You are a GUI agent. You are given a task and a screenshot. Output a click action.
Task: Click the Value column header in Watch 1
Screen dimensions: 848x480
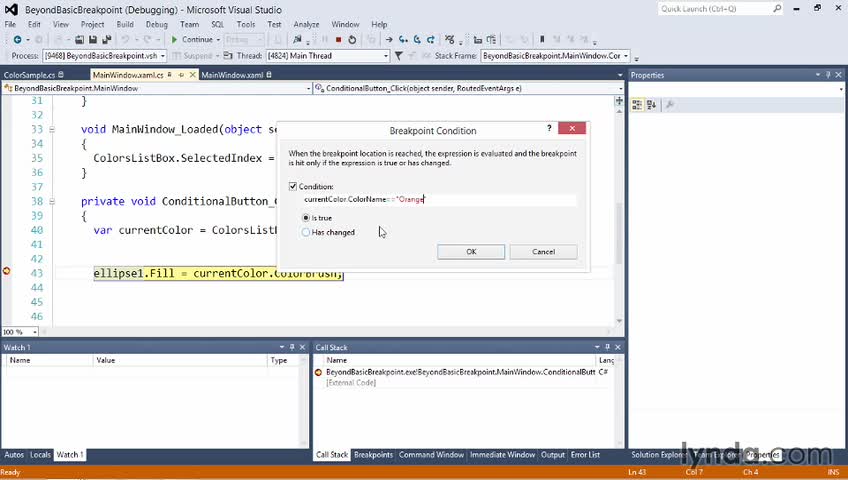coord(180,361)
